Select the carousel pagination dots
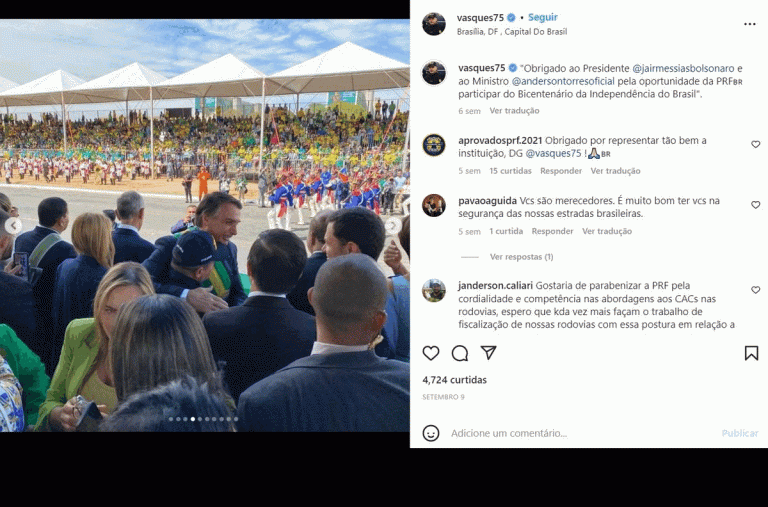Viewport: 768px width, 507px height. [x=203, y=419]
